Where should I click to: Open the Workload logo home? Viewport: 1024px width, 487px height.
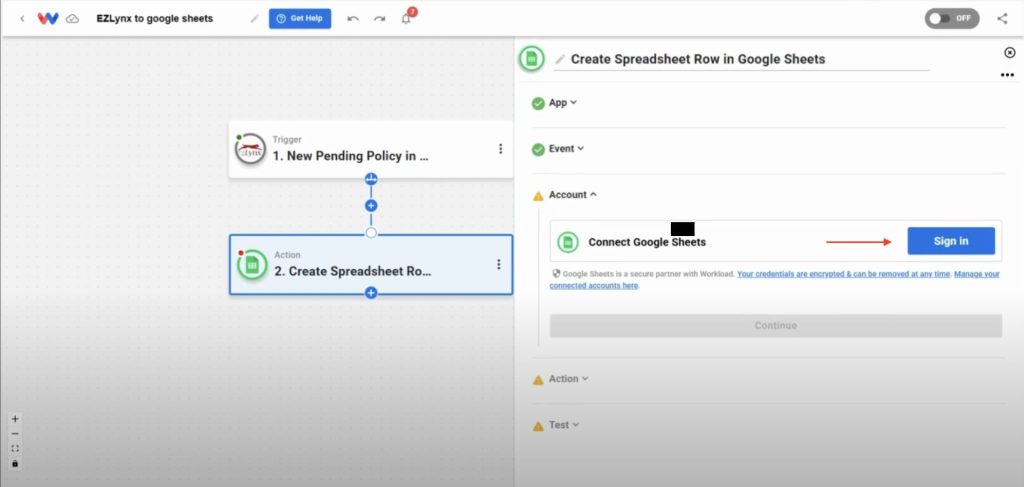point(48,18)
